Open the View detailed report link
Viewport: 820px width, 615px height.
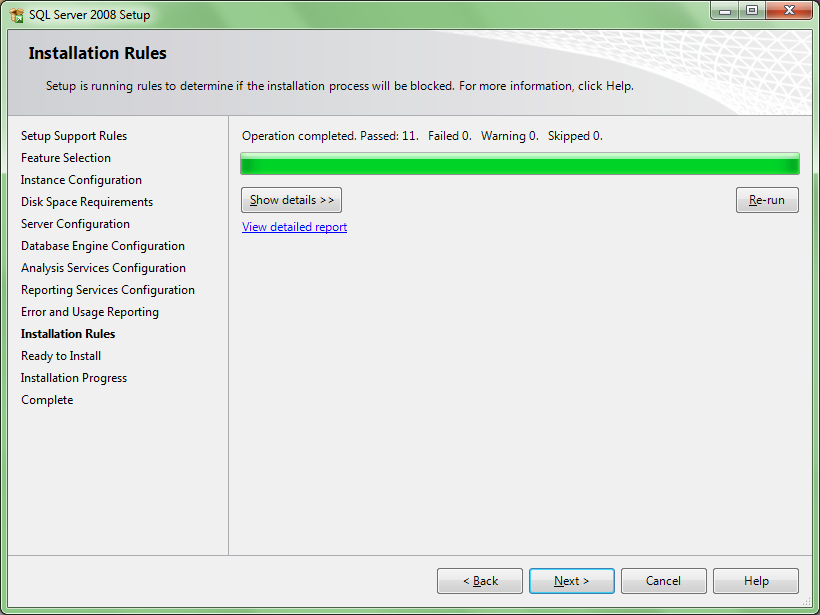click(x=294, y=227)
